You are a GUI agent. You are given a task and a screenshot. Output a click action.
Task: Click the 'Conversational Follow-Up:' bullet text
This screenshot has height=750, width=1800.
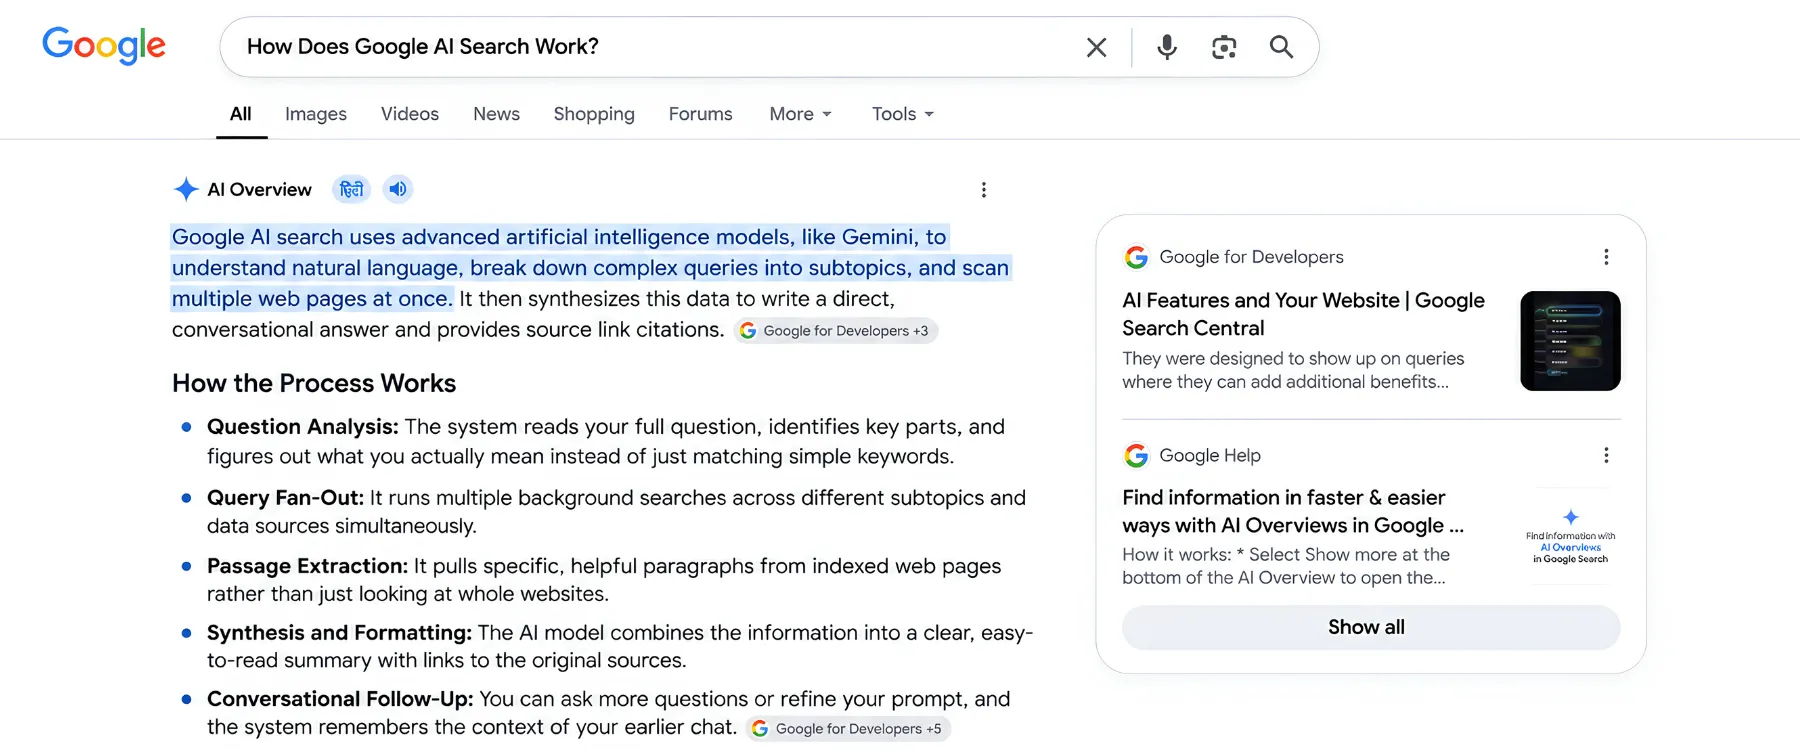(x=341, y=699)
